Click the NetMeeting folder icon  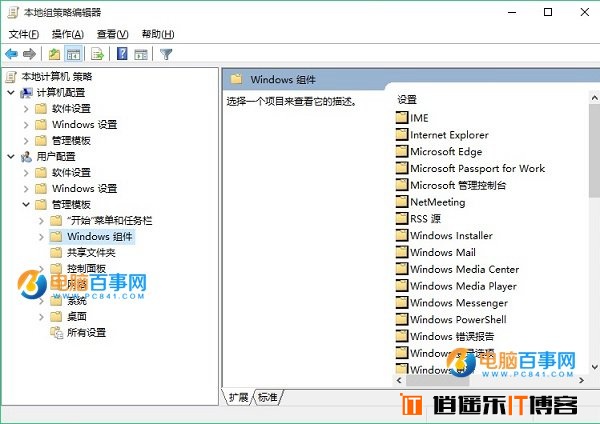pyautogui.click(x=401, y=201)
